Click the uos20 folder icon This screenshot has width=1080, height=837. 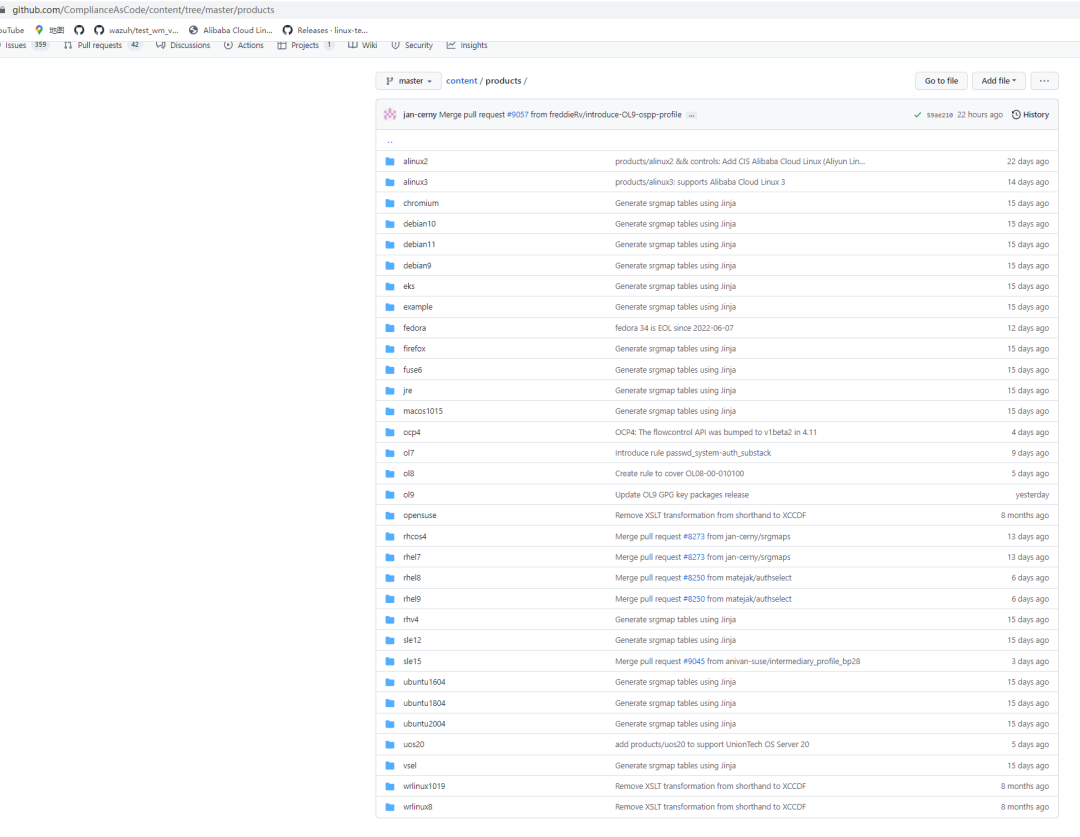(390, 745)
